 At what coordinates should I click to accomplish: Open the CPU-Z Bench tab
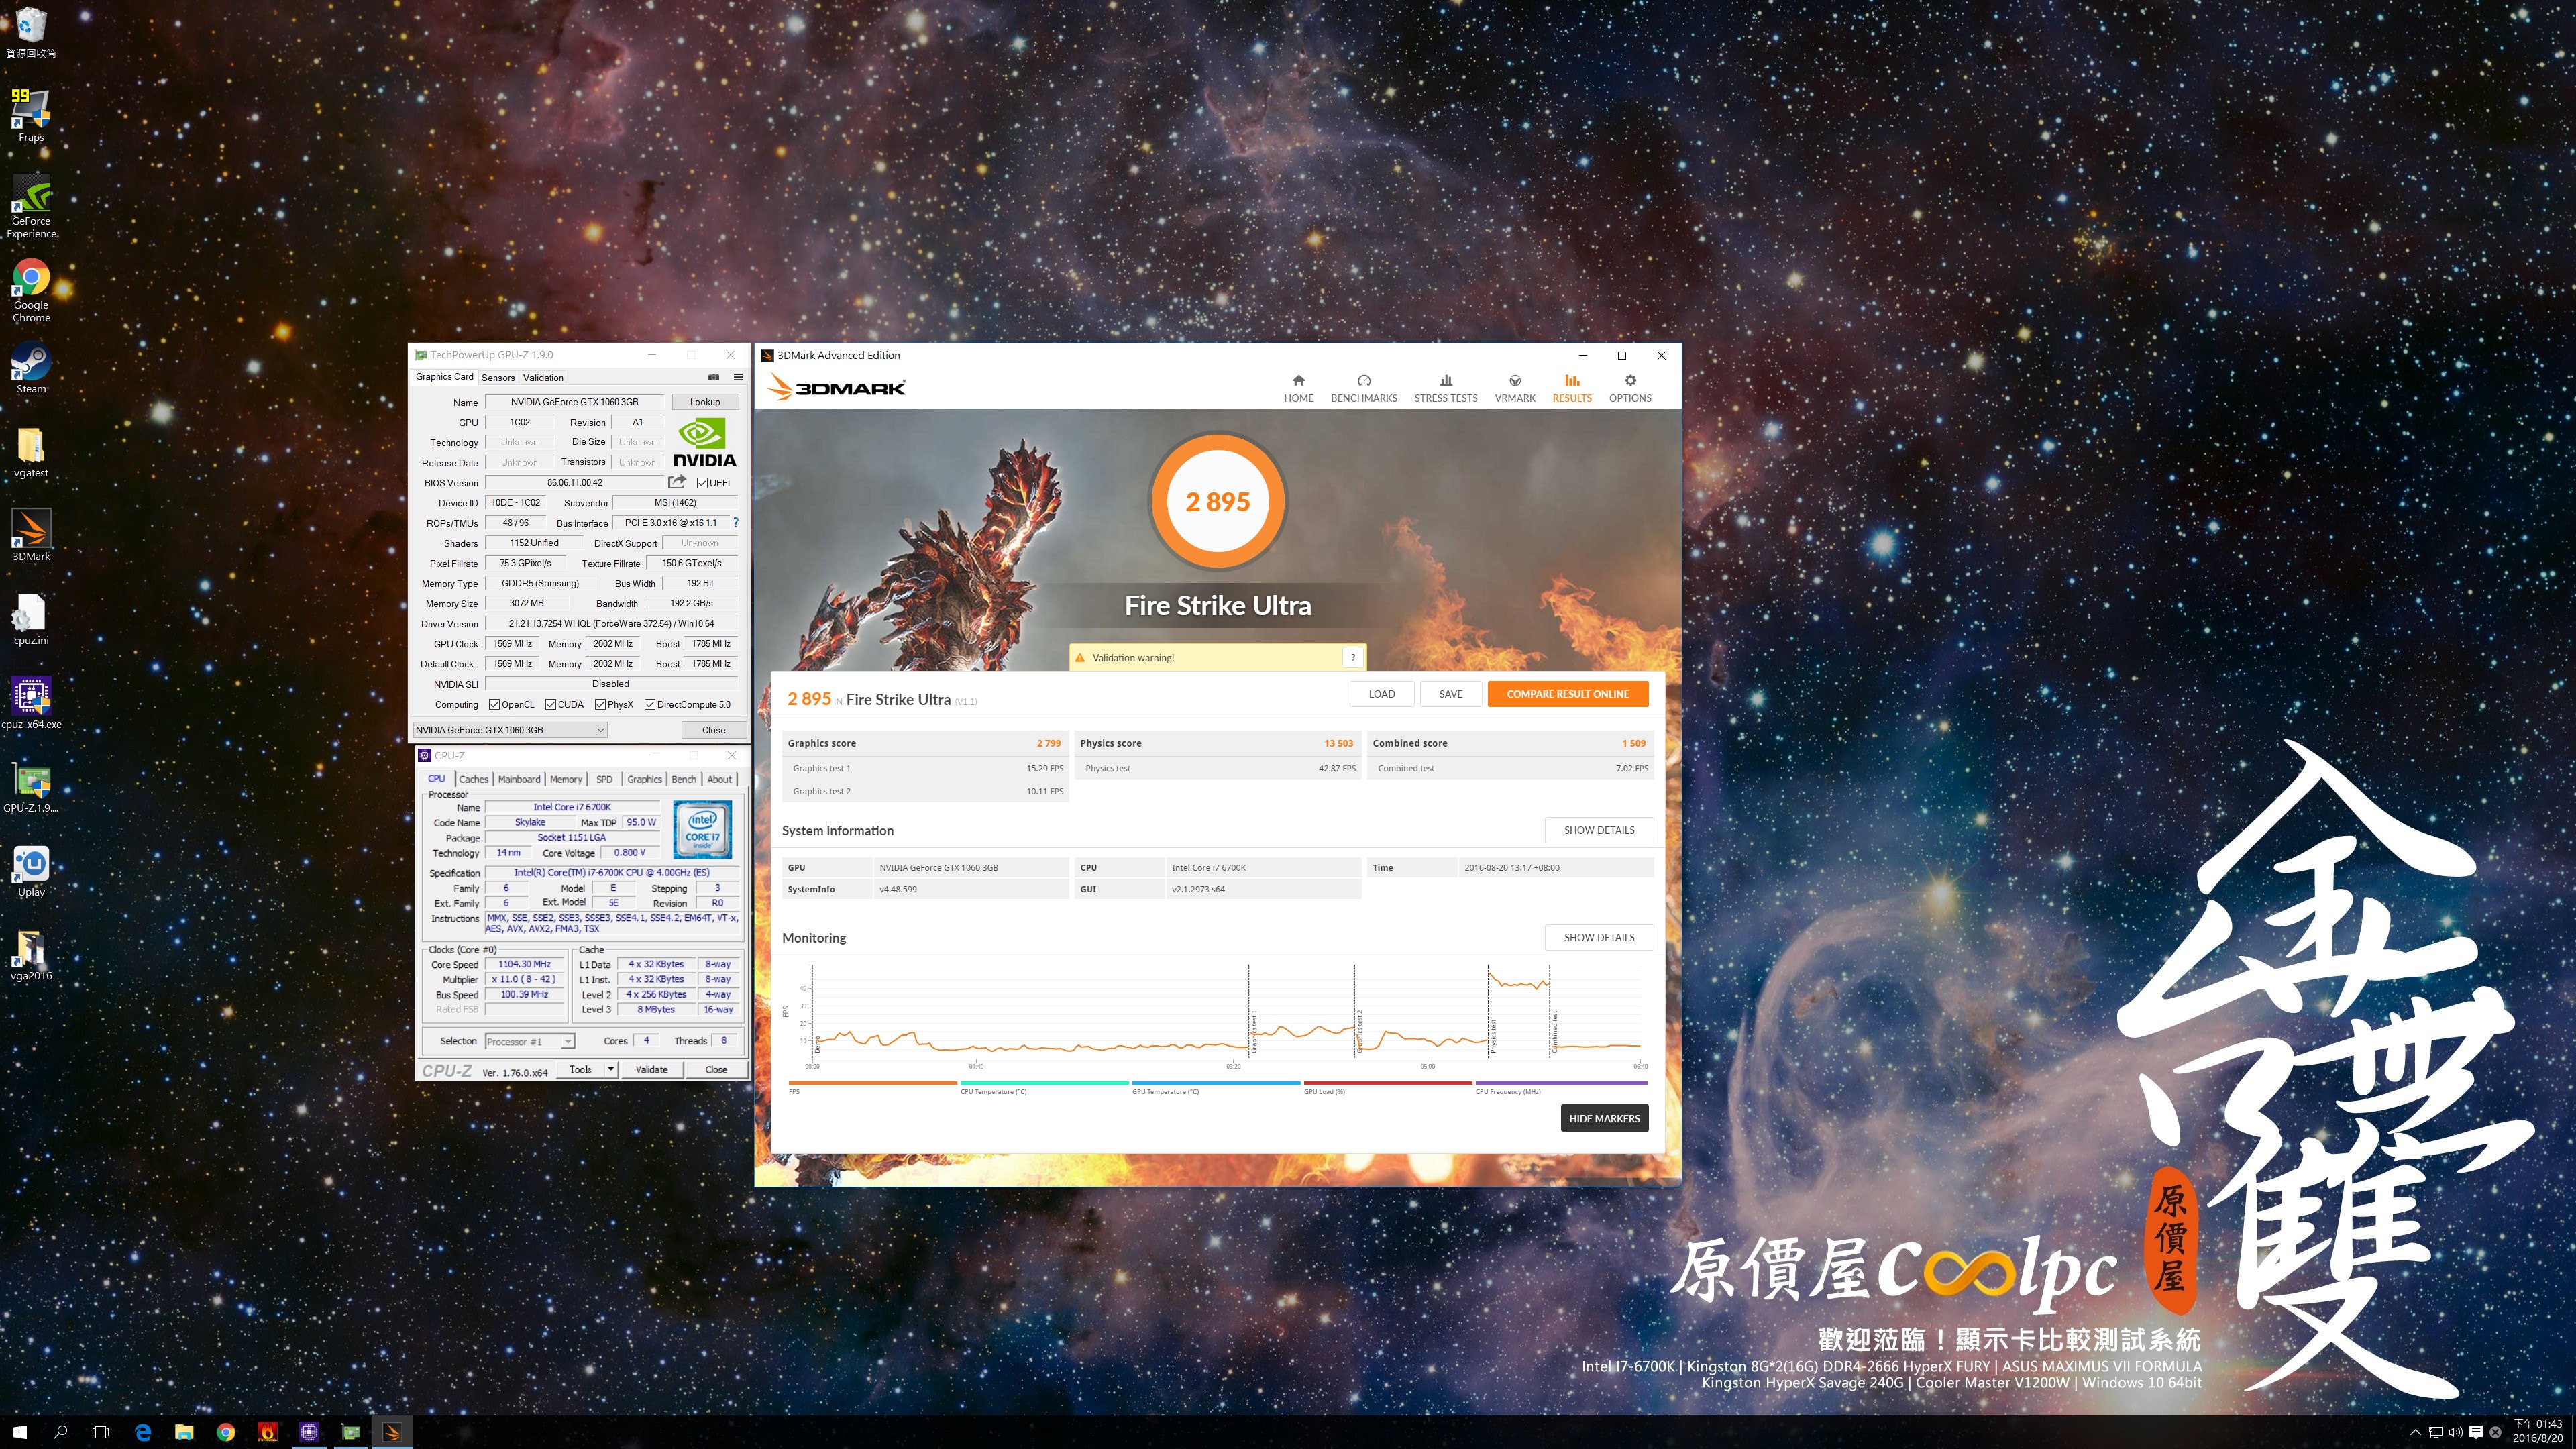tap(684, 779)
